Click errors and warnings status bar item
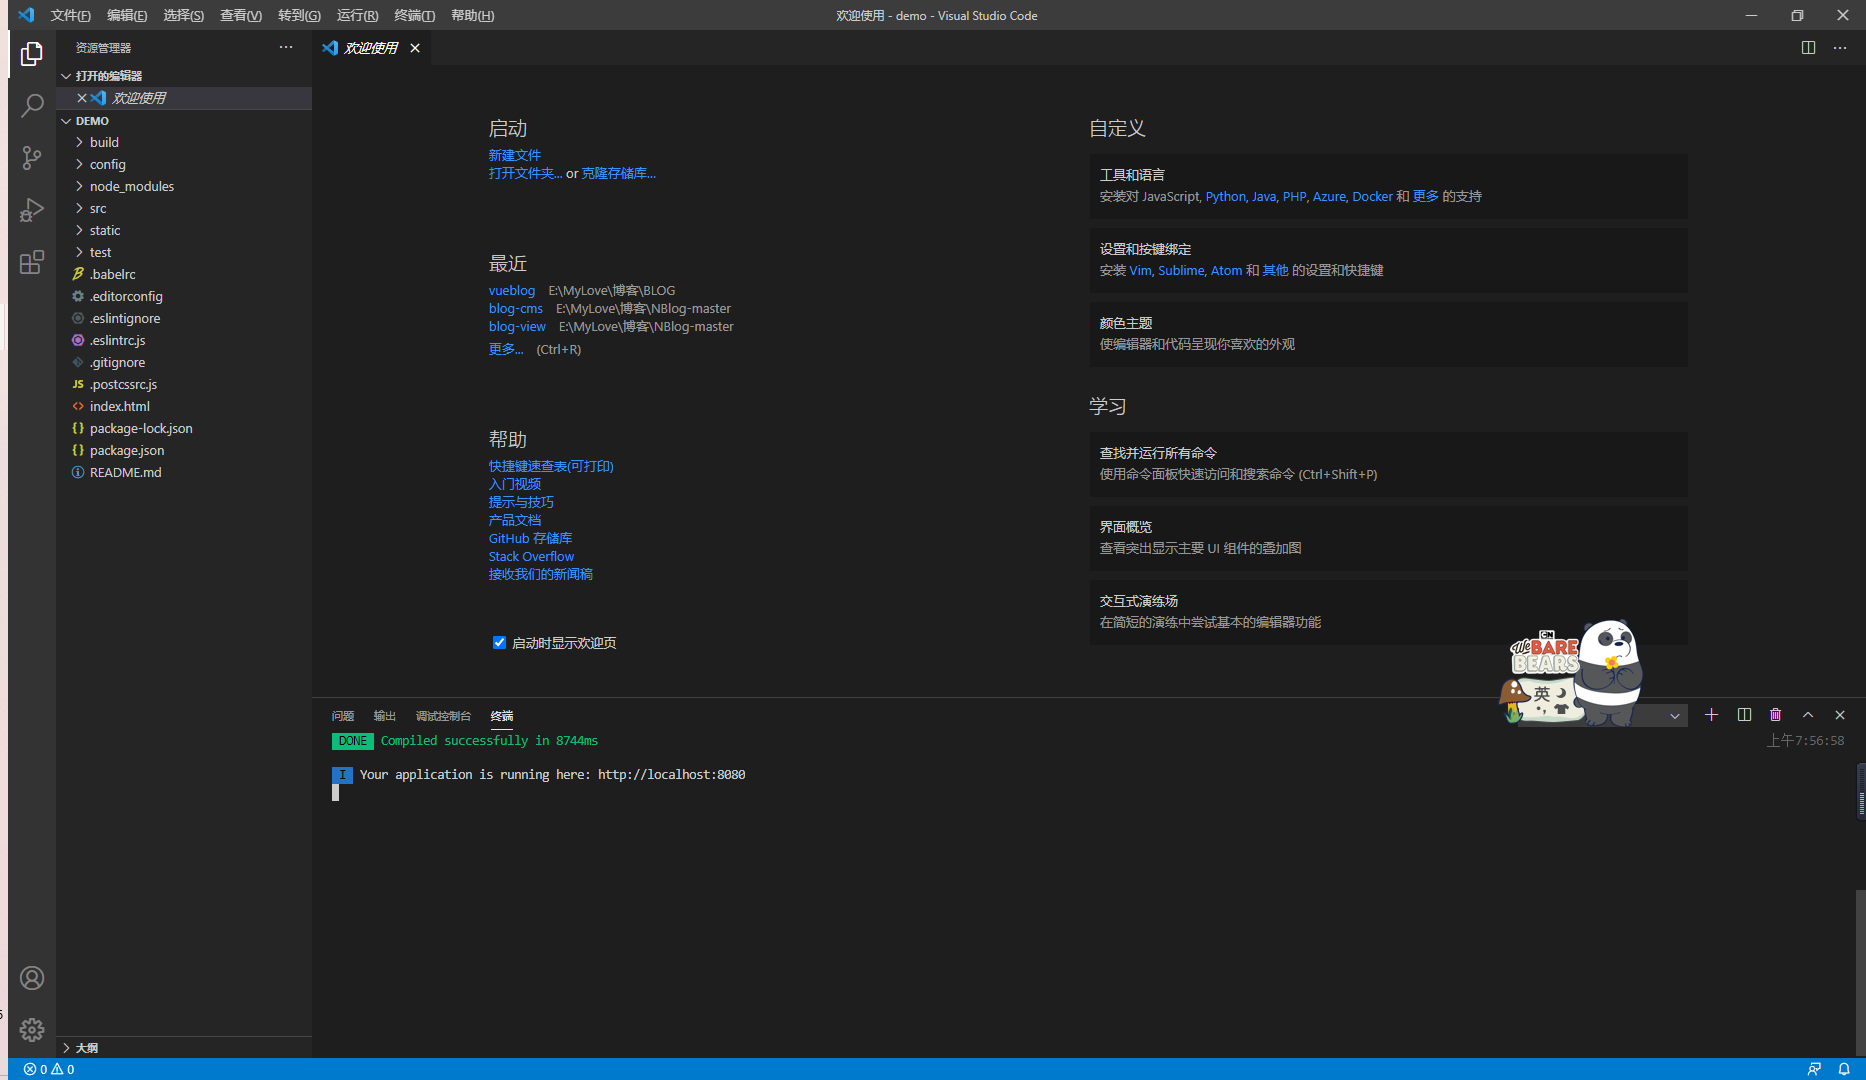Screen dimensions: 1866x1080 (x=49, y=1069)
